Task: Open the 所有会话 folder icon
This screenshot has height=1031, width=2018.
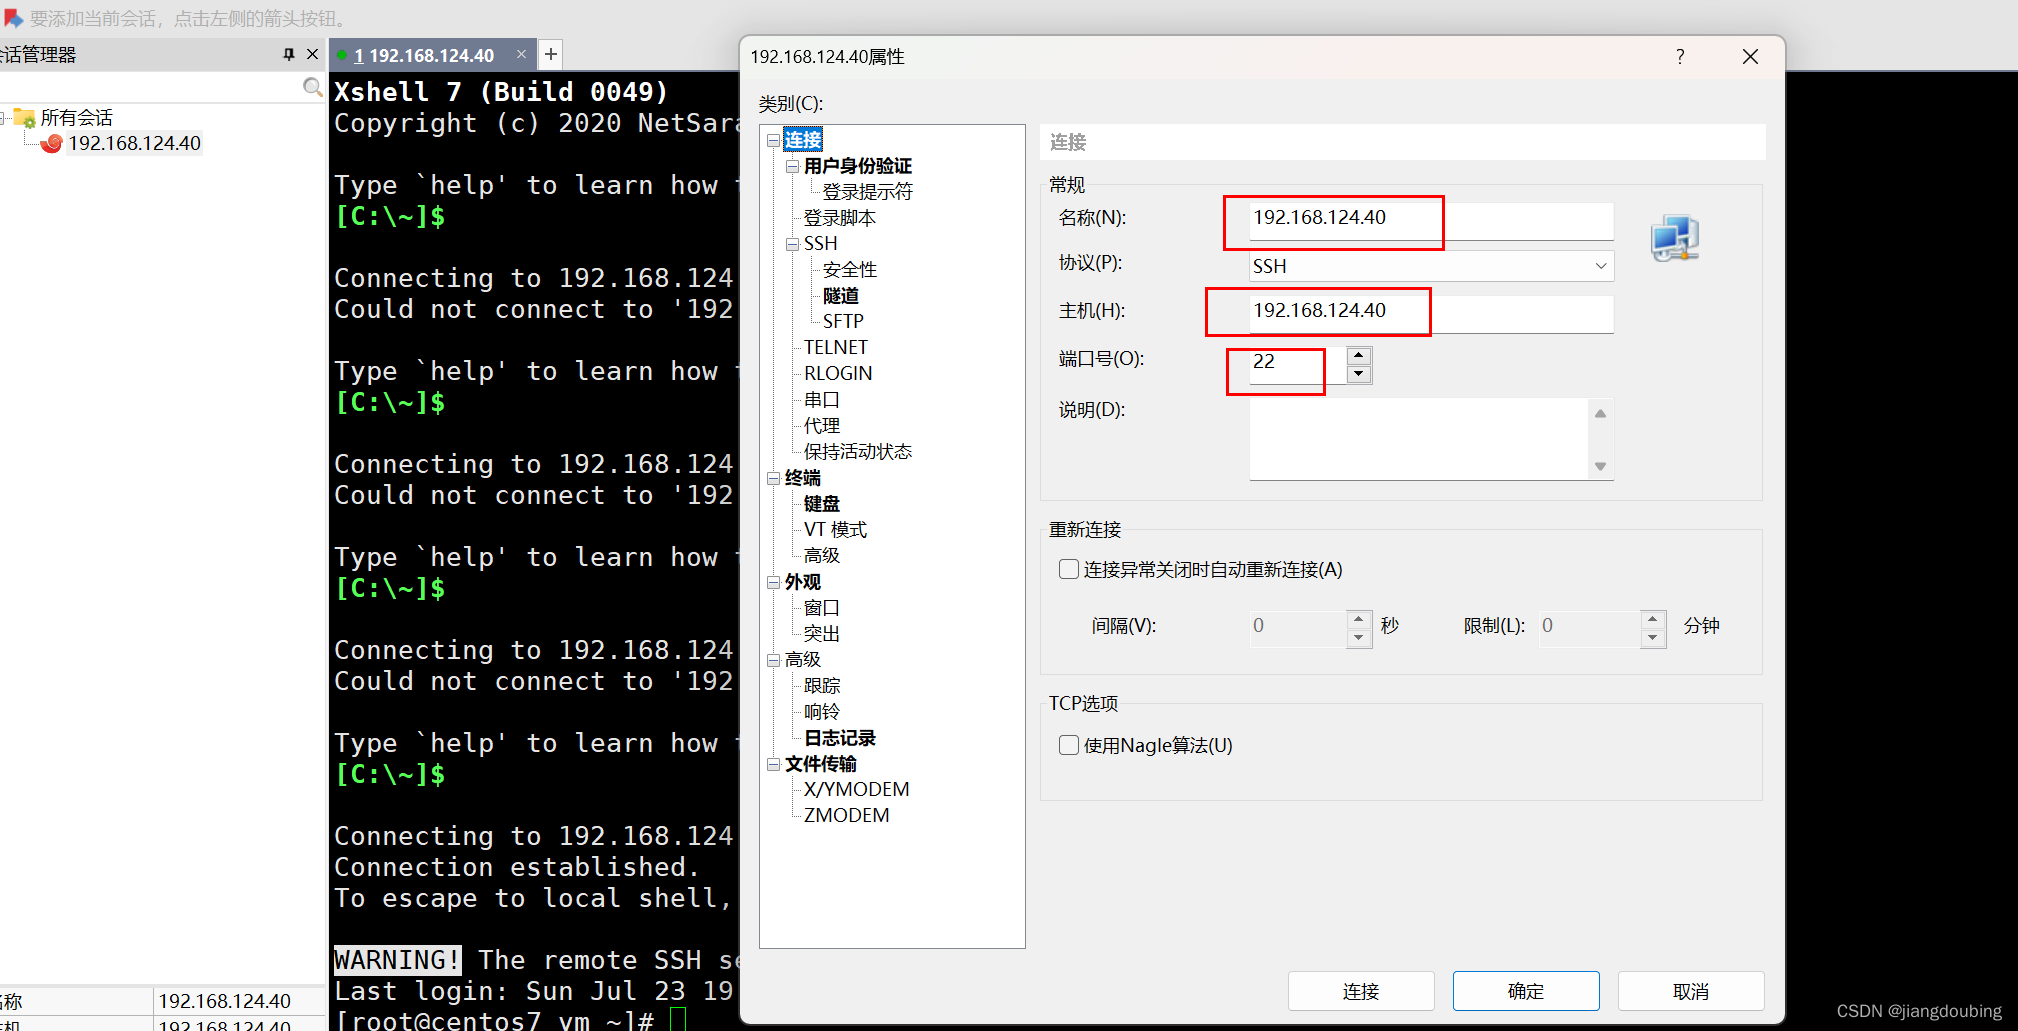Action: coord(22,117)
